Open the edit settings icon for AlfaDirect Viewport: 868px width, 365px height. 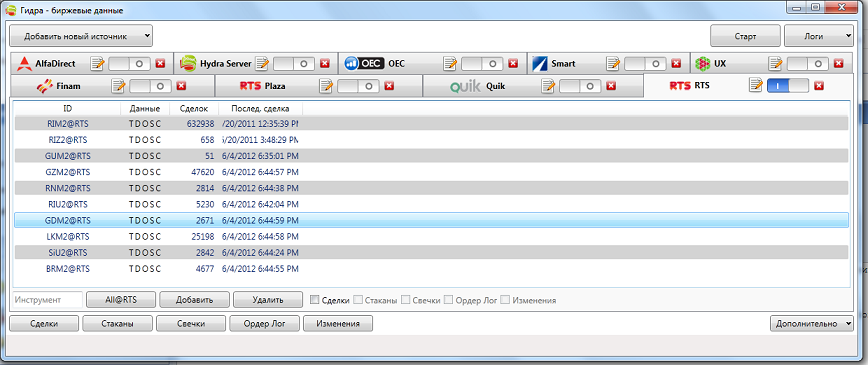point(97,64)
